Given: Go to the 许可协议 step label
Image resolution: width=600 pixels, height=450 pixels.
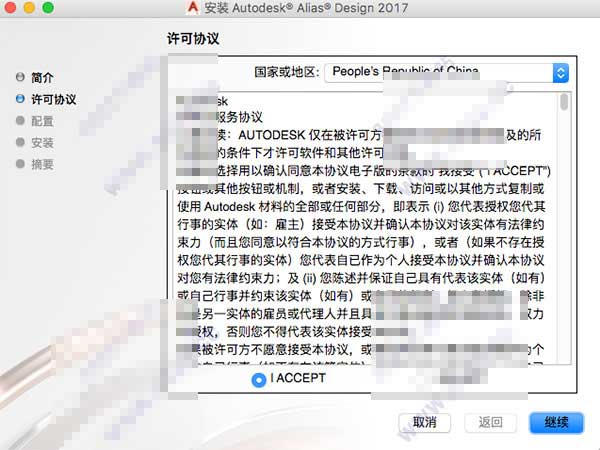Looking at the screenshot, I should pos(54,99).
